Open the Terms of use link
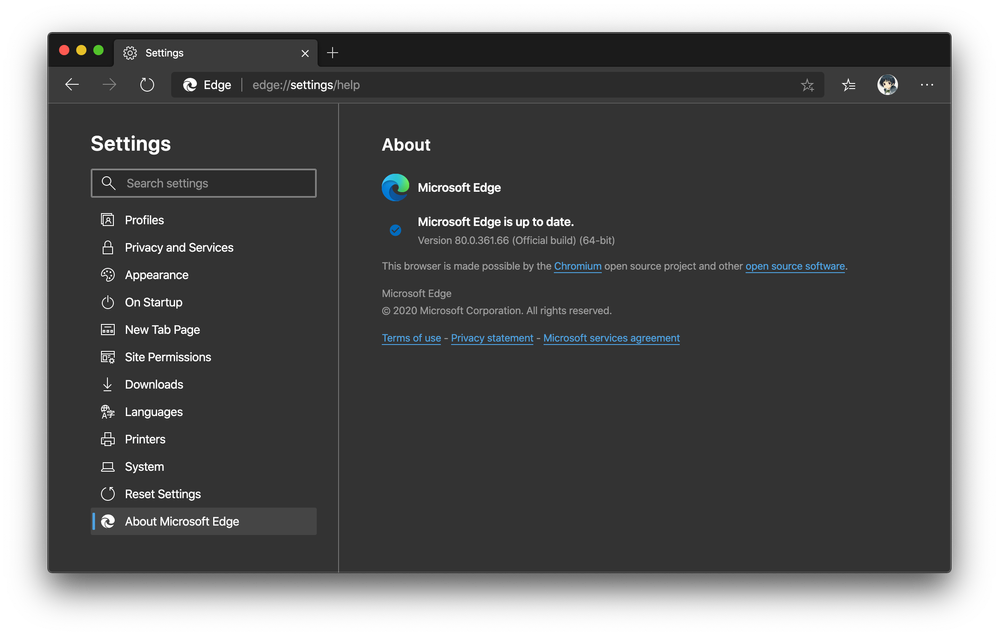Image resolution: width=999 pixels, height=636 pixels. click(412, 338)
